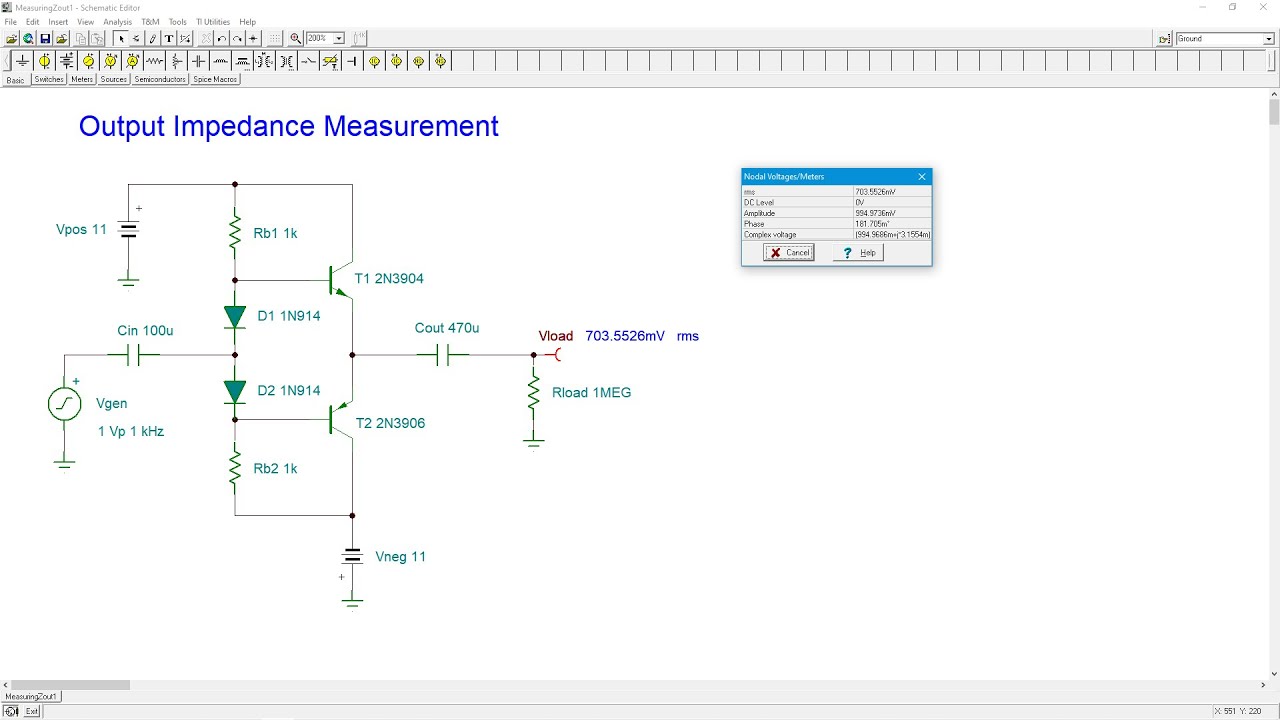Place an Inductor from component toolbar
This screenshot has height=720, width=1280.
(220, 61)
